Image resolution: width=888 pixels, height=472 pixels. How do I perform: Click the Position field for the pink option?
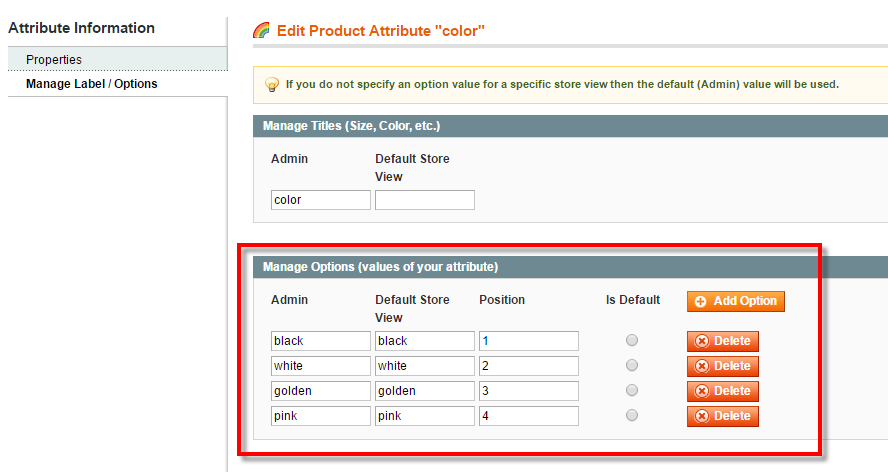(x=528, y=416)
